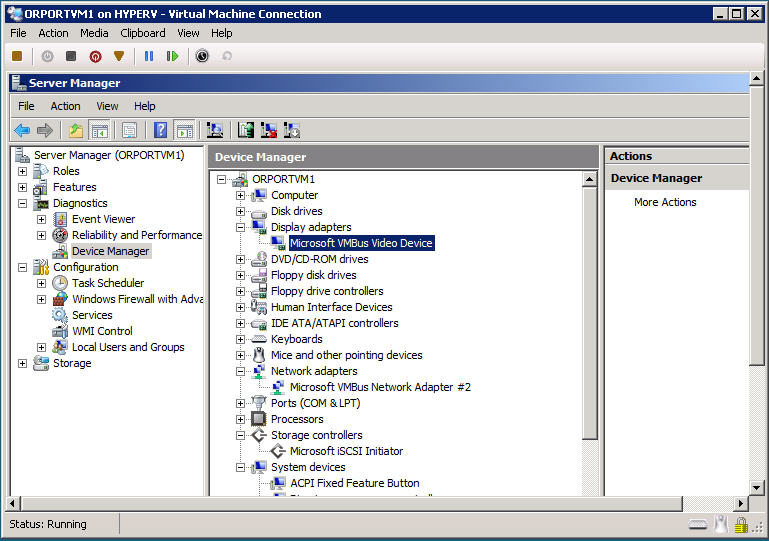Viewport: 769px width, 541px height.
Task: Expand the Roles node
Action: click(x=22, y=171)
